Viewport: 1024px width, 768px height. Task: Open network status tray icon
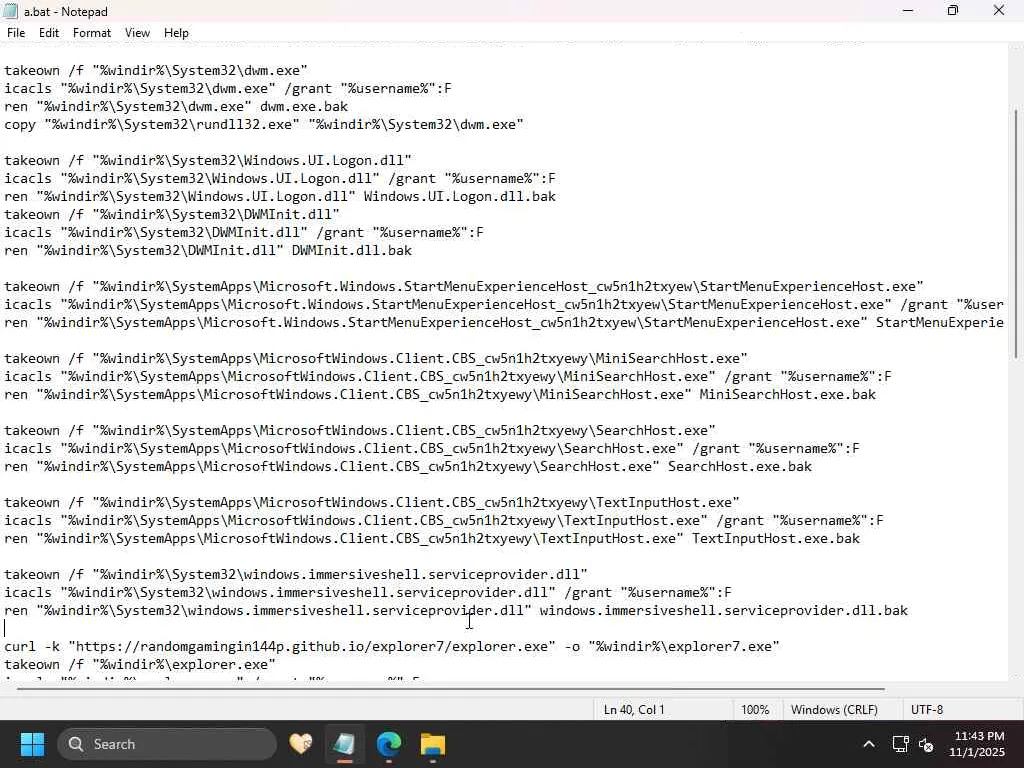tap(901, 744)
